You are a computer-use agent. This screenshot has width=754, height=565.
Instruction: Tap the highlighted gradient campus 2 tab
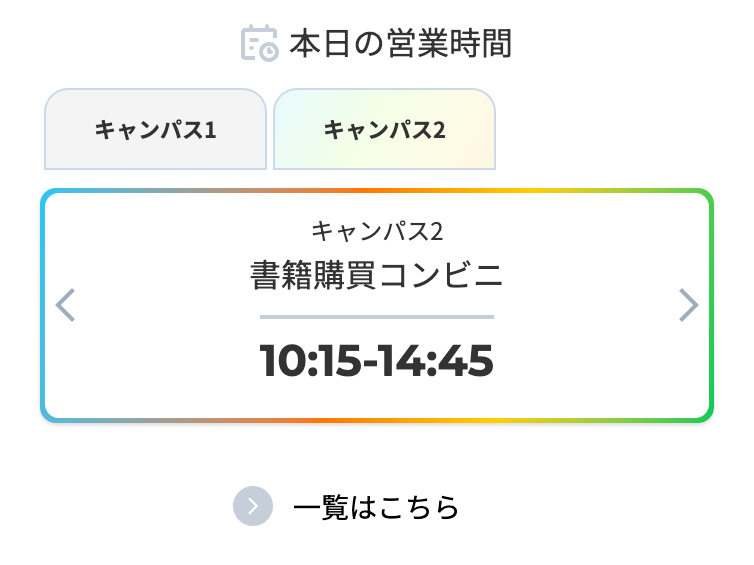(x=384, y=129)
